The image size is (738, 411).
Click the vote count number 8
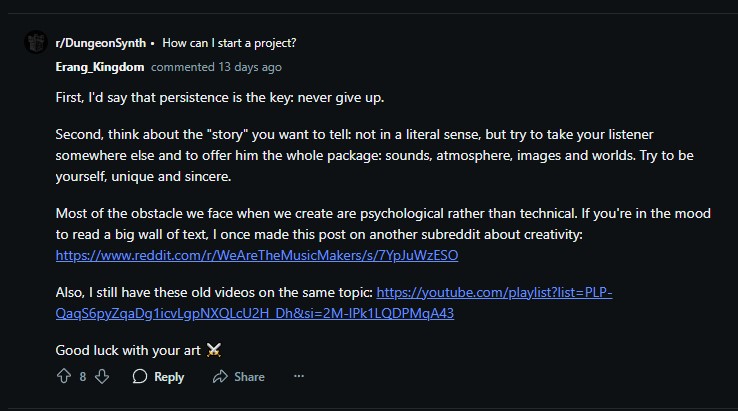pos(83,377)
